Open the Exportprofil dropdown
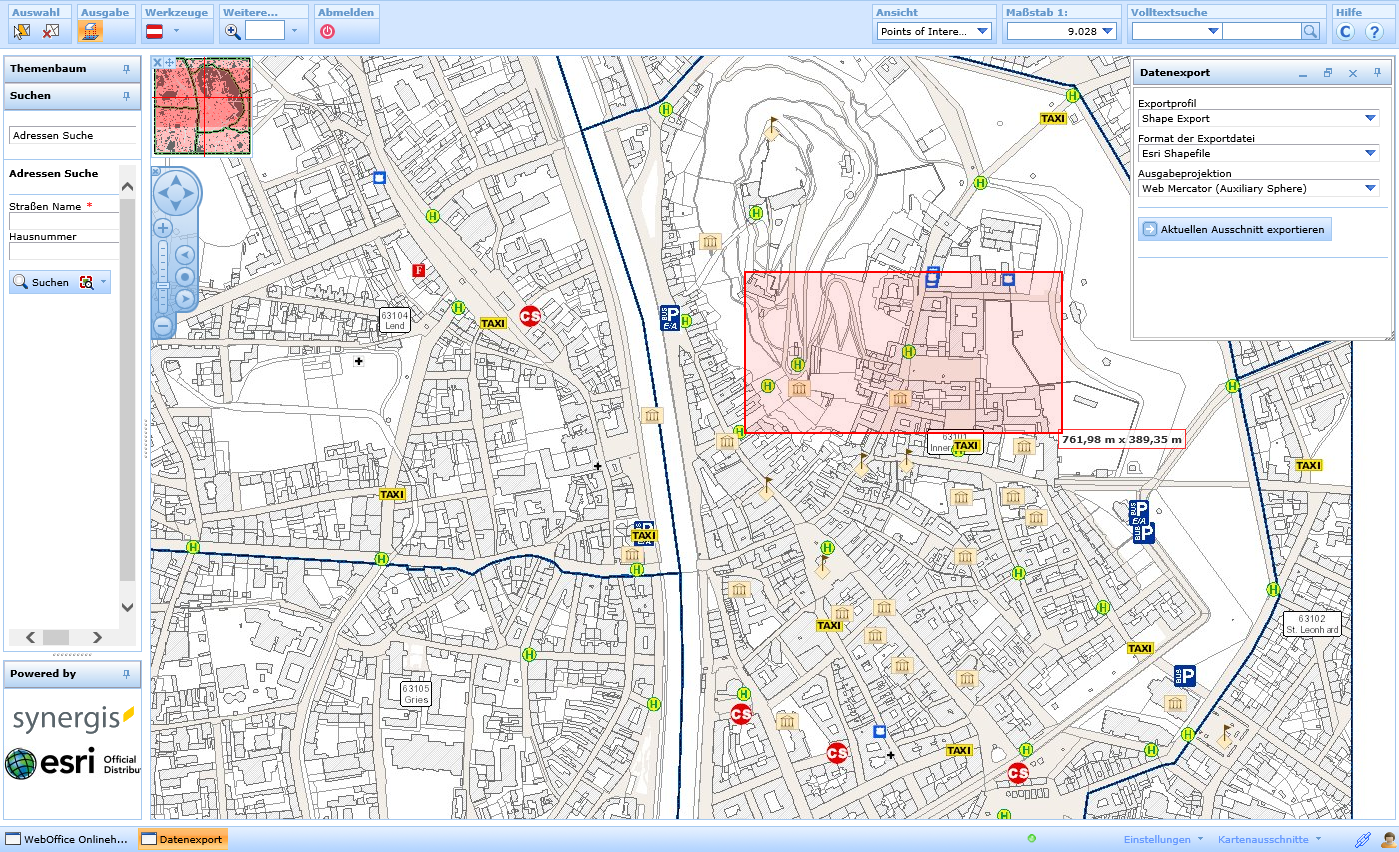Image resolution: width=1399 pixels, height=852 pixels. click(1370, 118)
